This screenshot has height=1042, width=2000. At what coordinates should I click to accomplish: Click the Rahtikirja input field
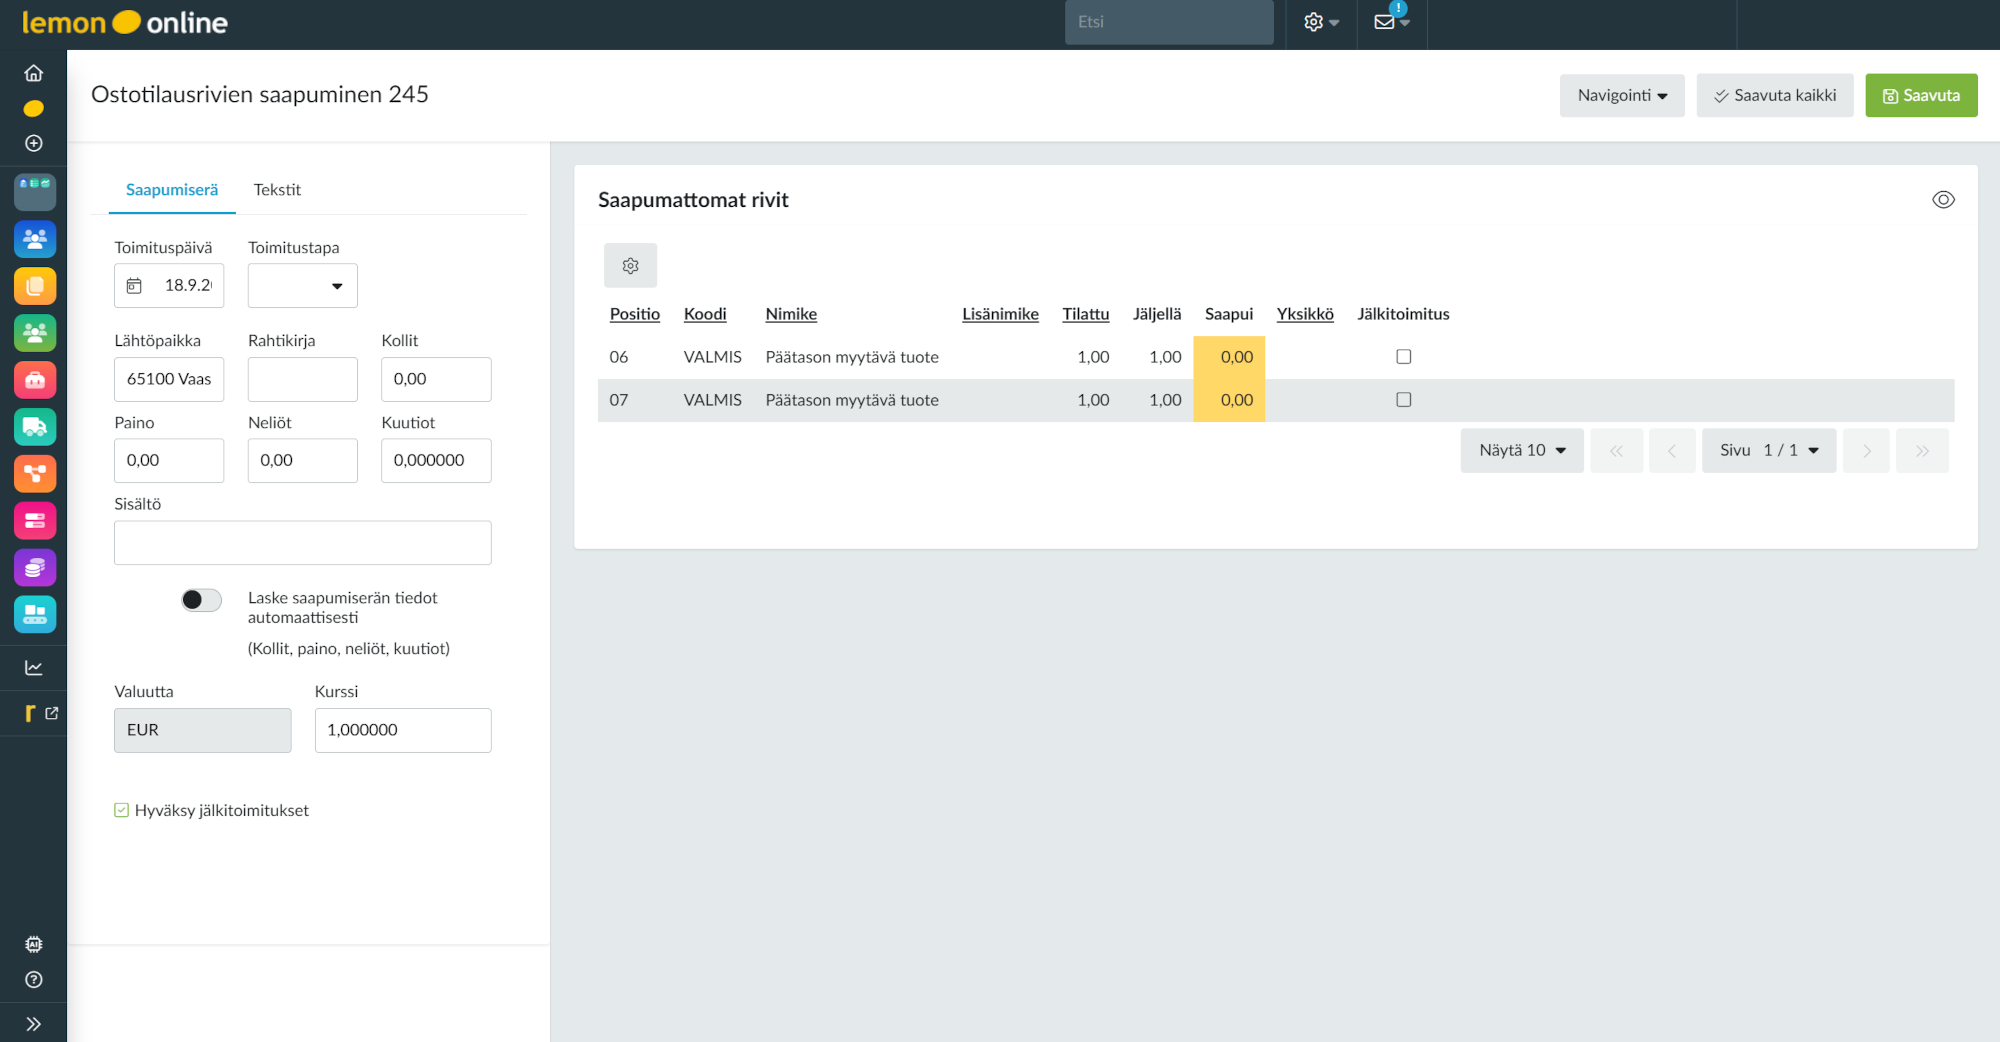pos(302,380)
